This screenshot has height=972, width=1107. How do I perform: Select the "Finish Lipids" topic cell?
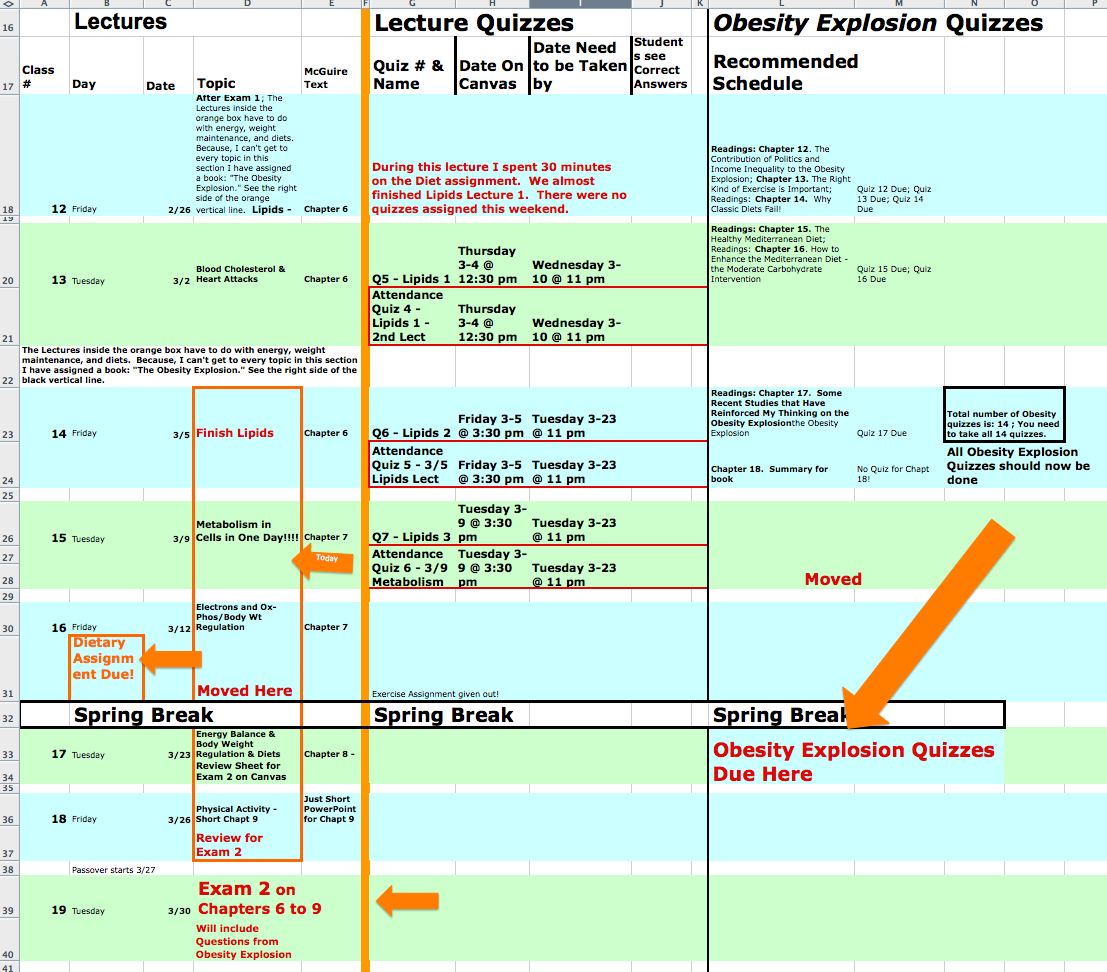click(235, 433)
